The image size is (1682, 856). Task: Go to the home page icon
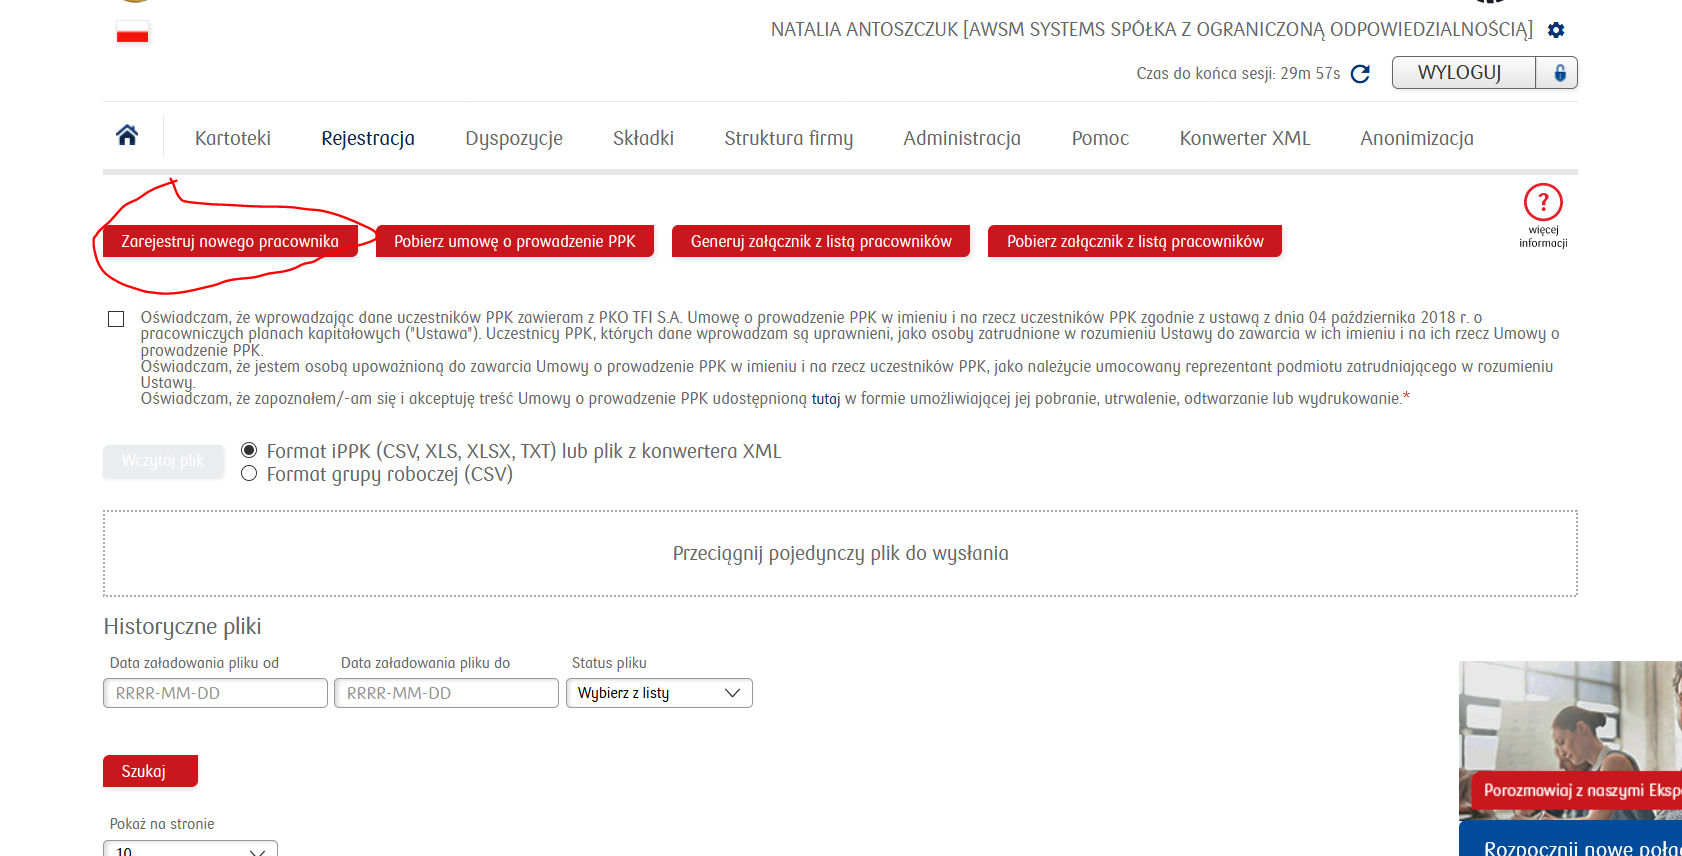click(x=127, y=135)
